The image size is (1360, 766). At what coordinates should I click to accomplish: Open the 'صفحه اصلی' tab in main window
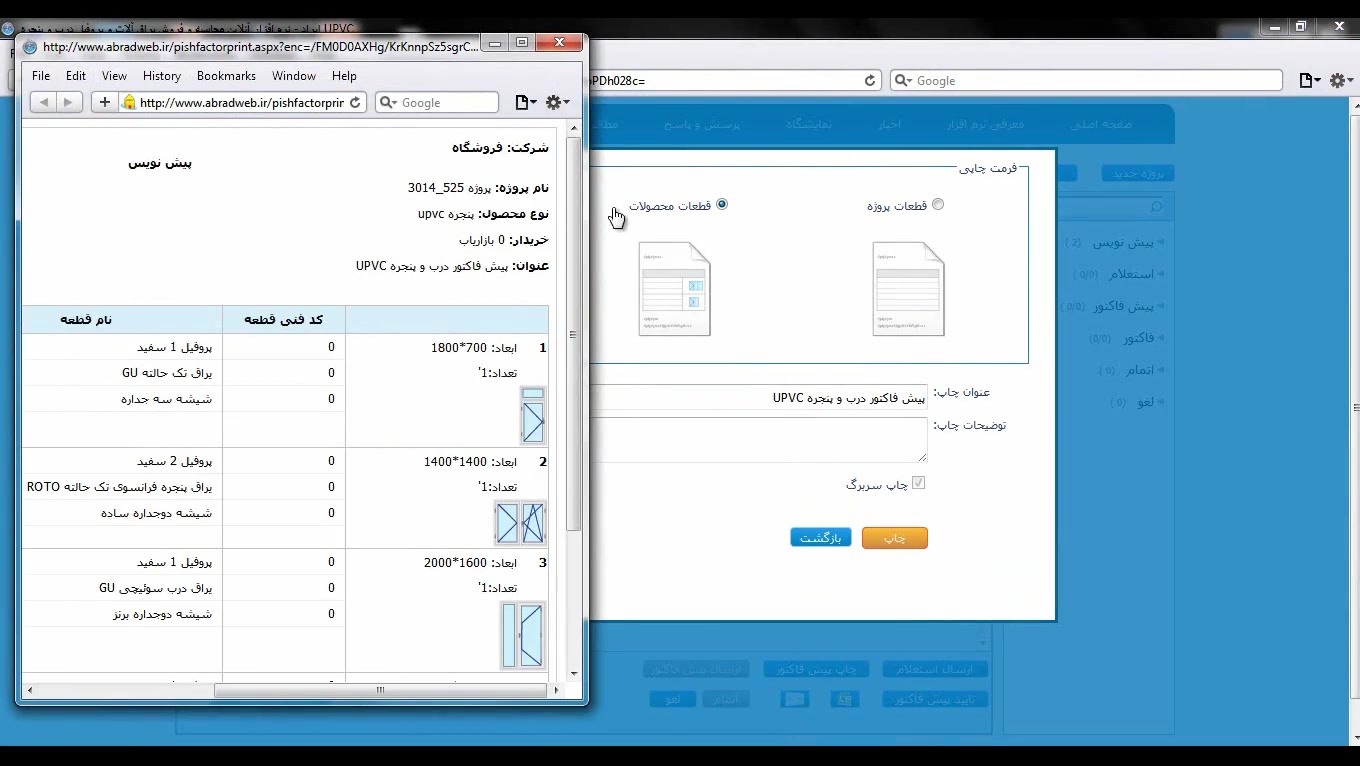pyautogui.click(x=1101, y=124)
